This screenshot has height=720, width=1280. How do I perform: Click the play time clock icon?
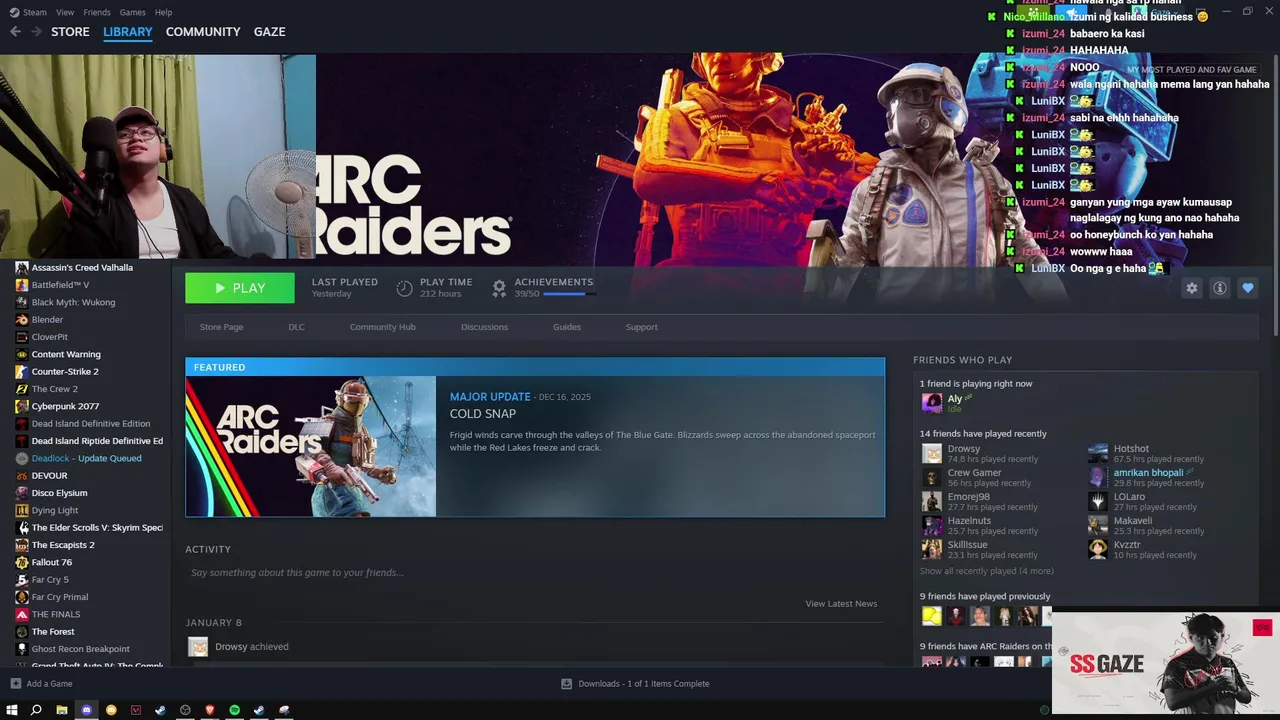coord(404,288)
